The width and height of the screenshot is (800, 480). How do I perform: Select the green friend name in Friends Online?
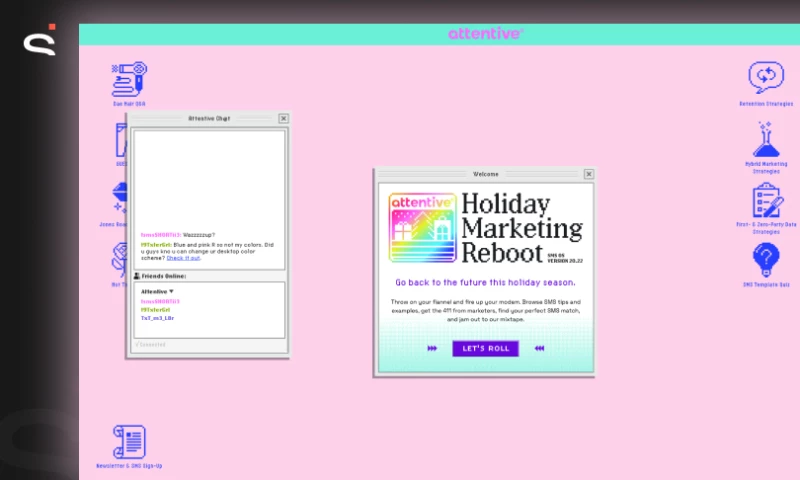(x=156, y=310)
